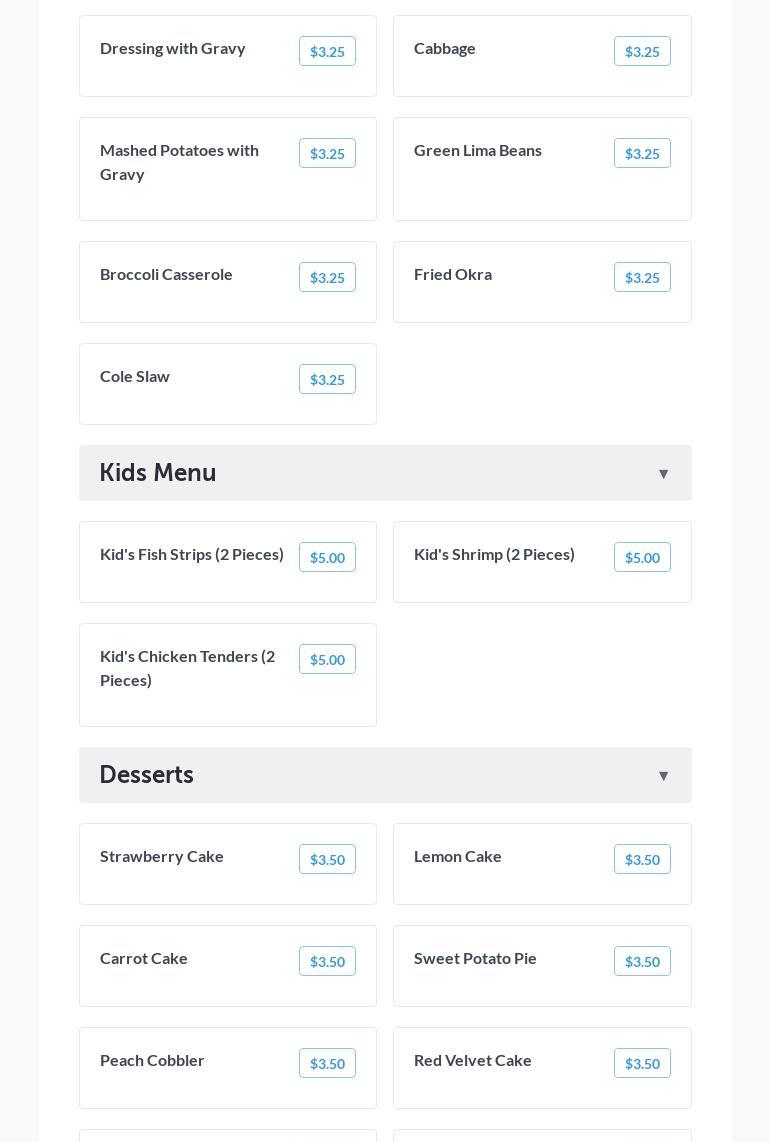Choose Lemon Cake $3.50 price tag

(642, 860)
